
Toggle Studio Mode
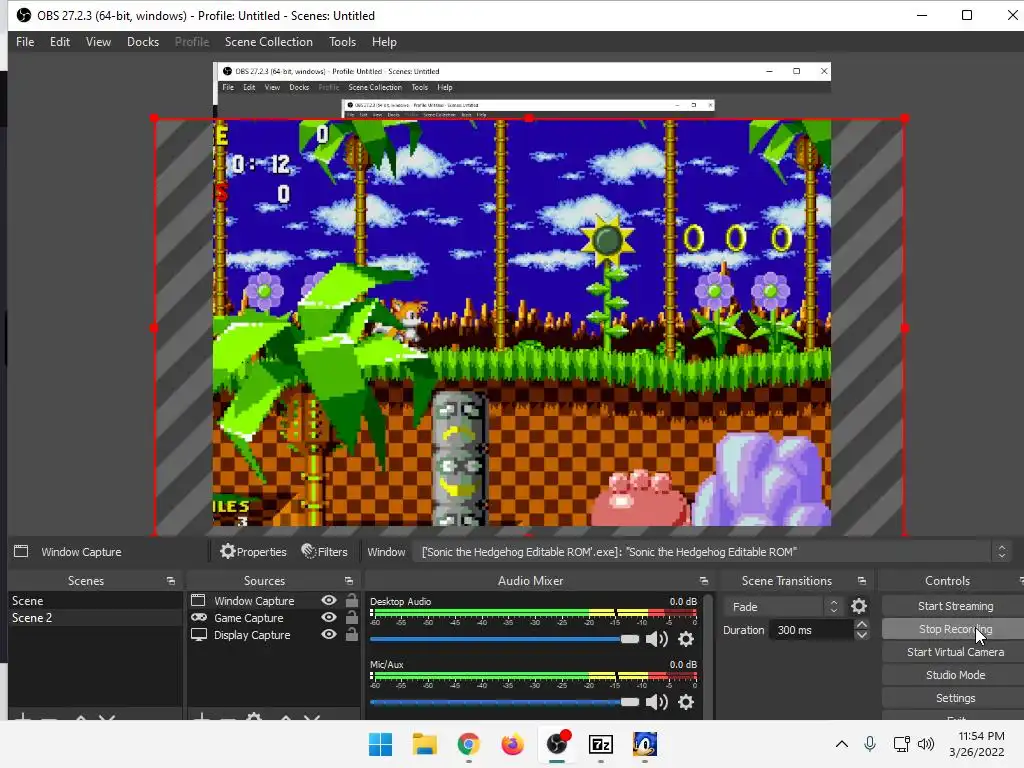(955, 675)
